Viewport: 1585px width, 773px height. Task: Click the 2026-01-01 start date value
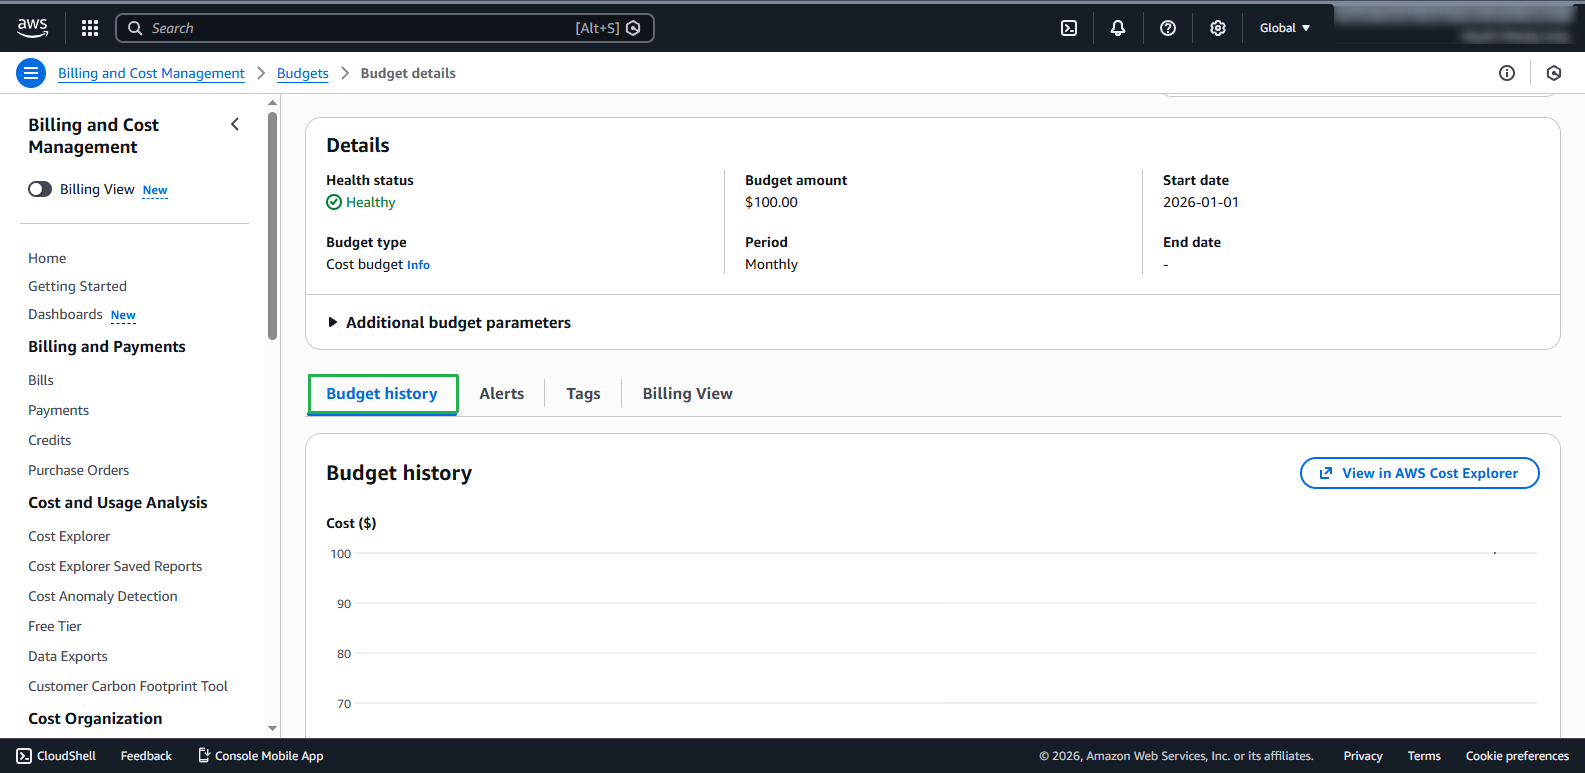coord(1201,202)
